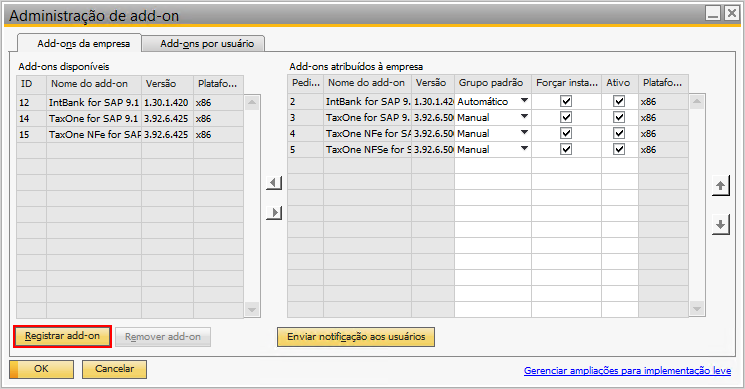Screen dimensions: 745x389
Task: Uncheck Ativo for TaxOne NFSe row 5
Action: (x=619, y=149)
